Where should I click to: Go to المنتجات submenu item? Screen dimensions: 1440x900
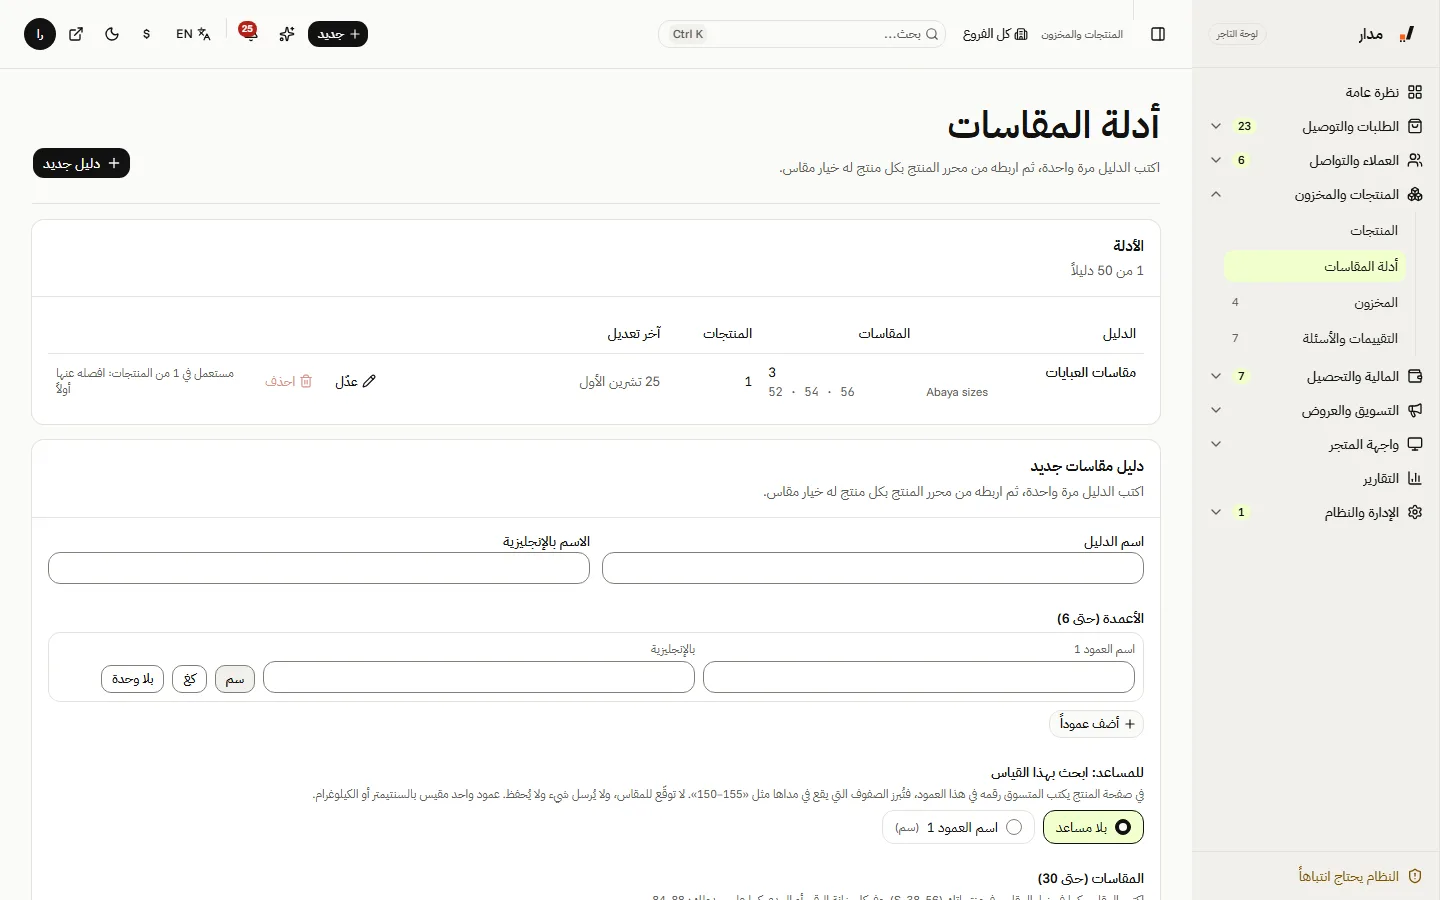tap(1315, 230)
